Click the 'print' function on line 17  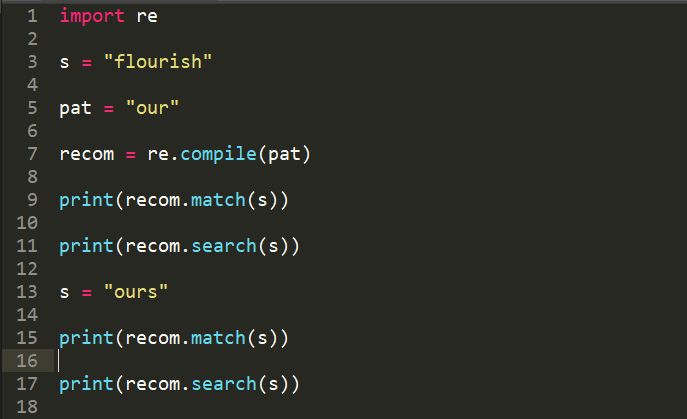pyautogui.click(x=86, y=384)
